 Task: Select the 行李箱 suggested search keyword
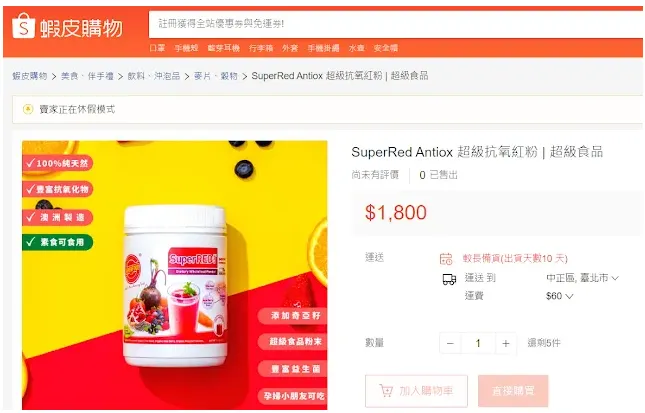[261, 48]
